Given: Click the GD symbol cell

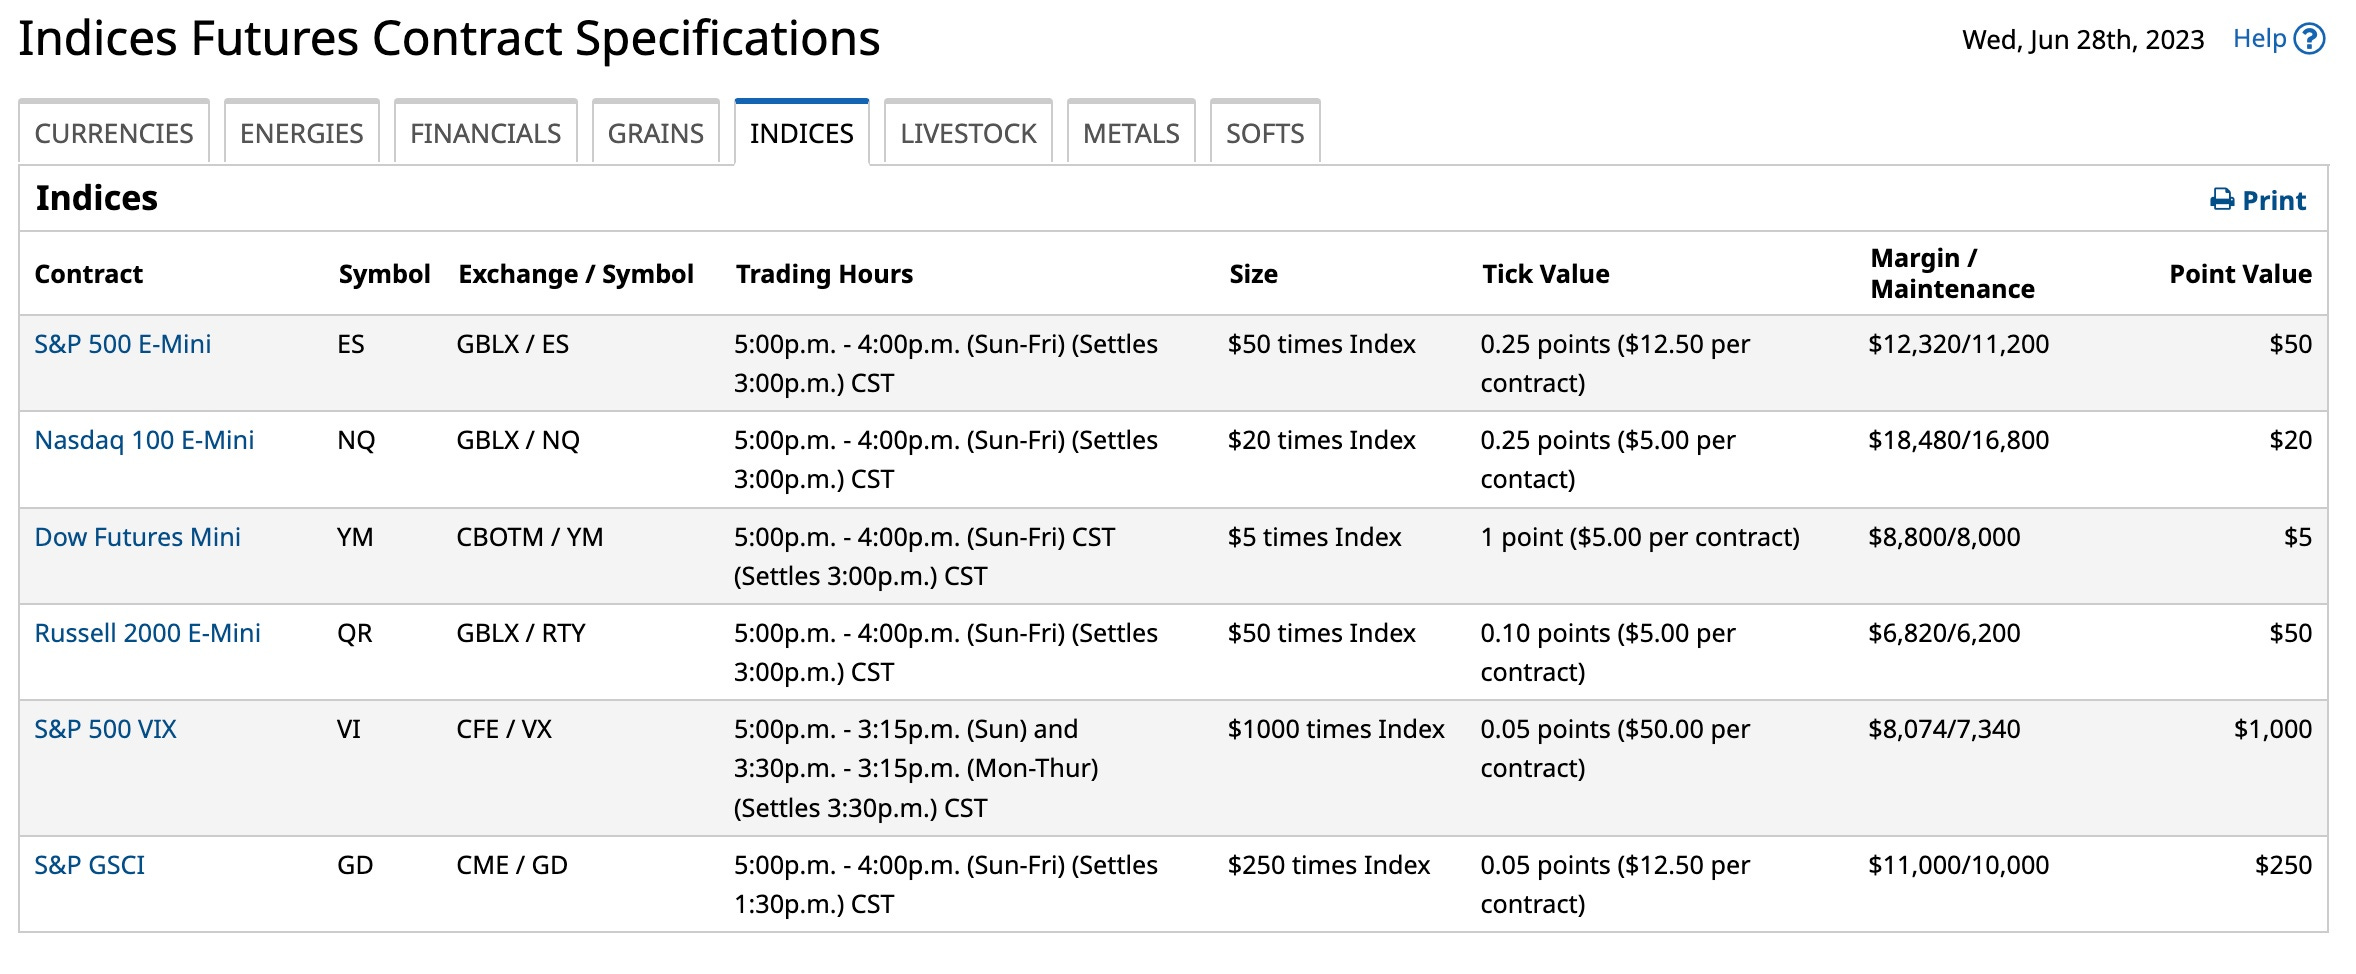Looking at the screenshot, I should pos(355,865).
